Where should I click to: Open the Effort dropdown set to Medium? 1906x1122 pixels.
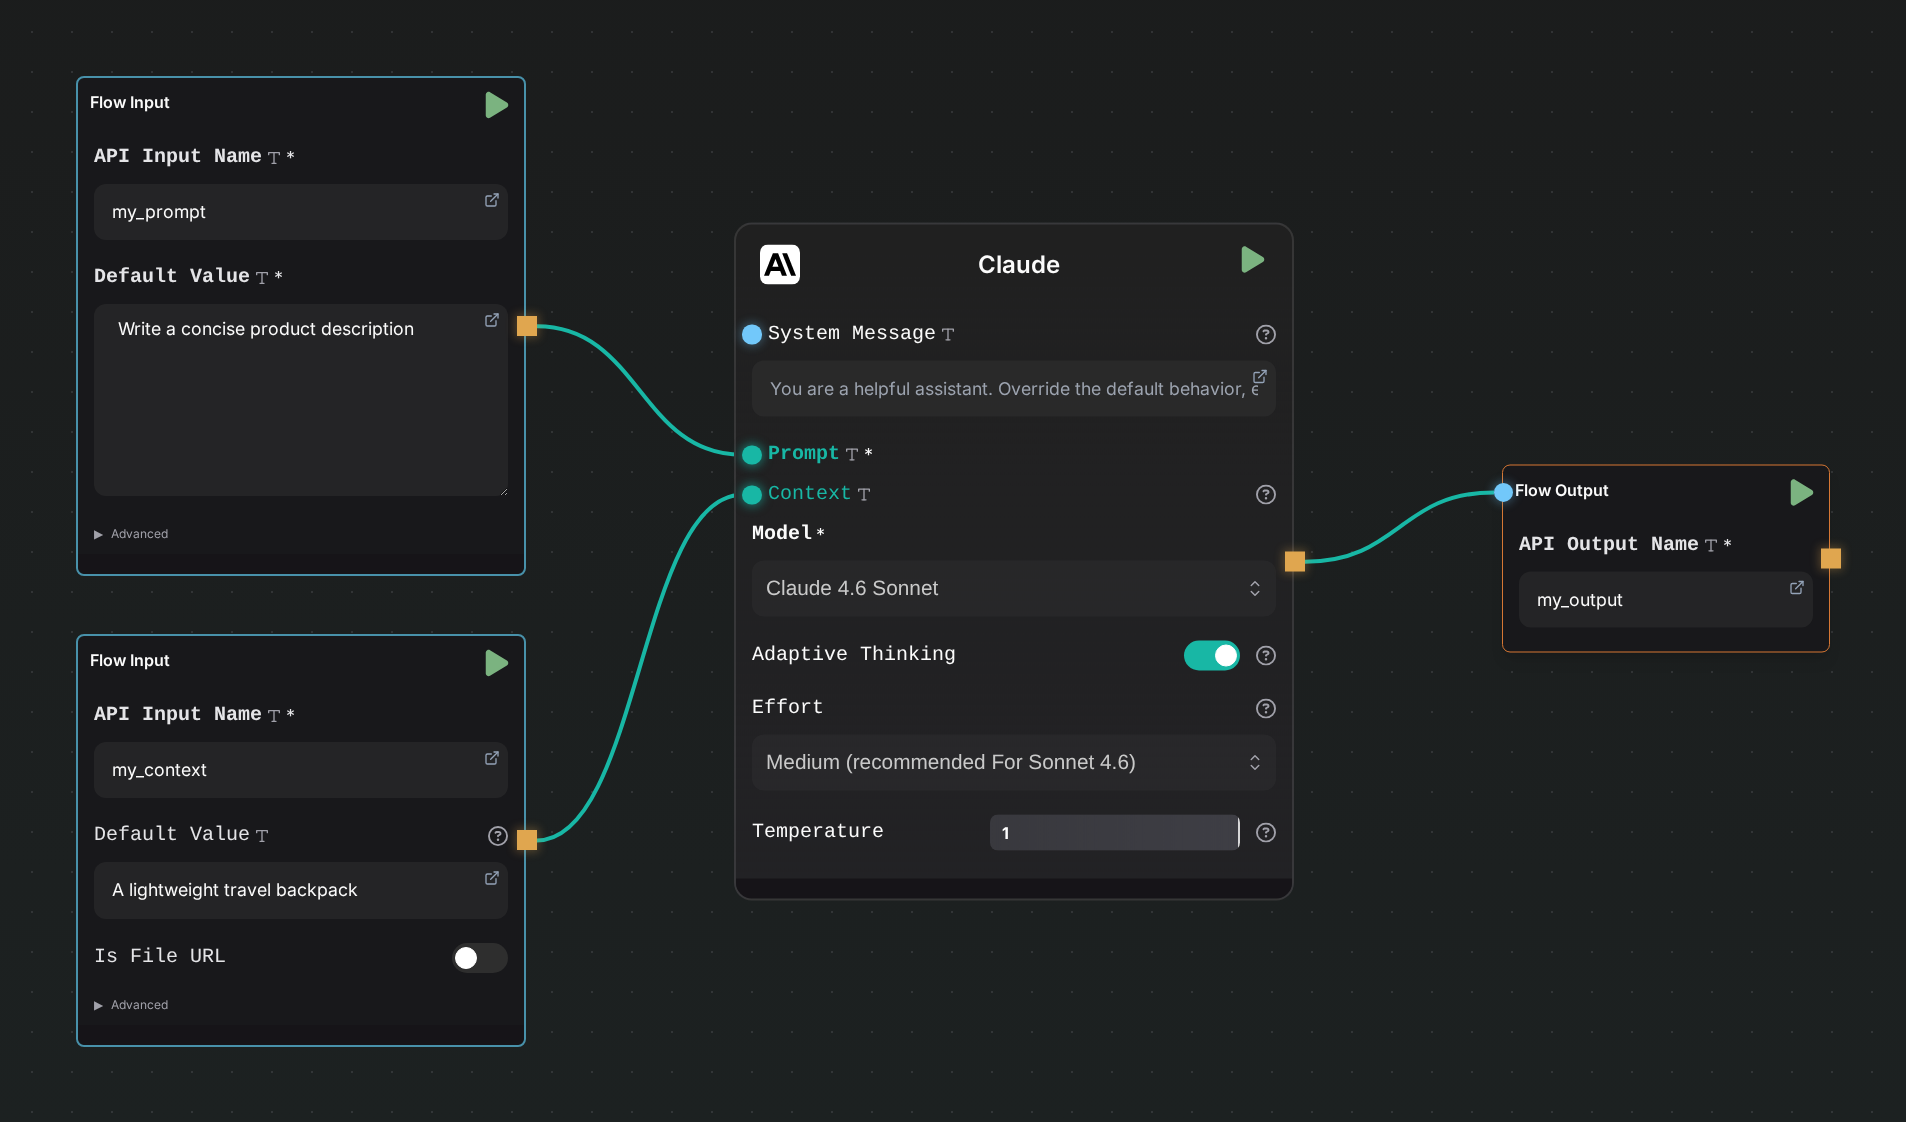pyautogui.click(x=1014, y=763)
